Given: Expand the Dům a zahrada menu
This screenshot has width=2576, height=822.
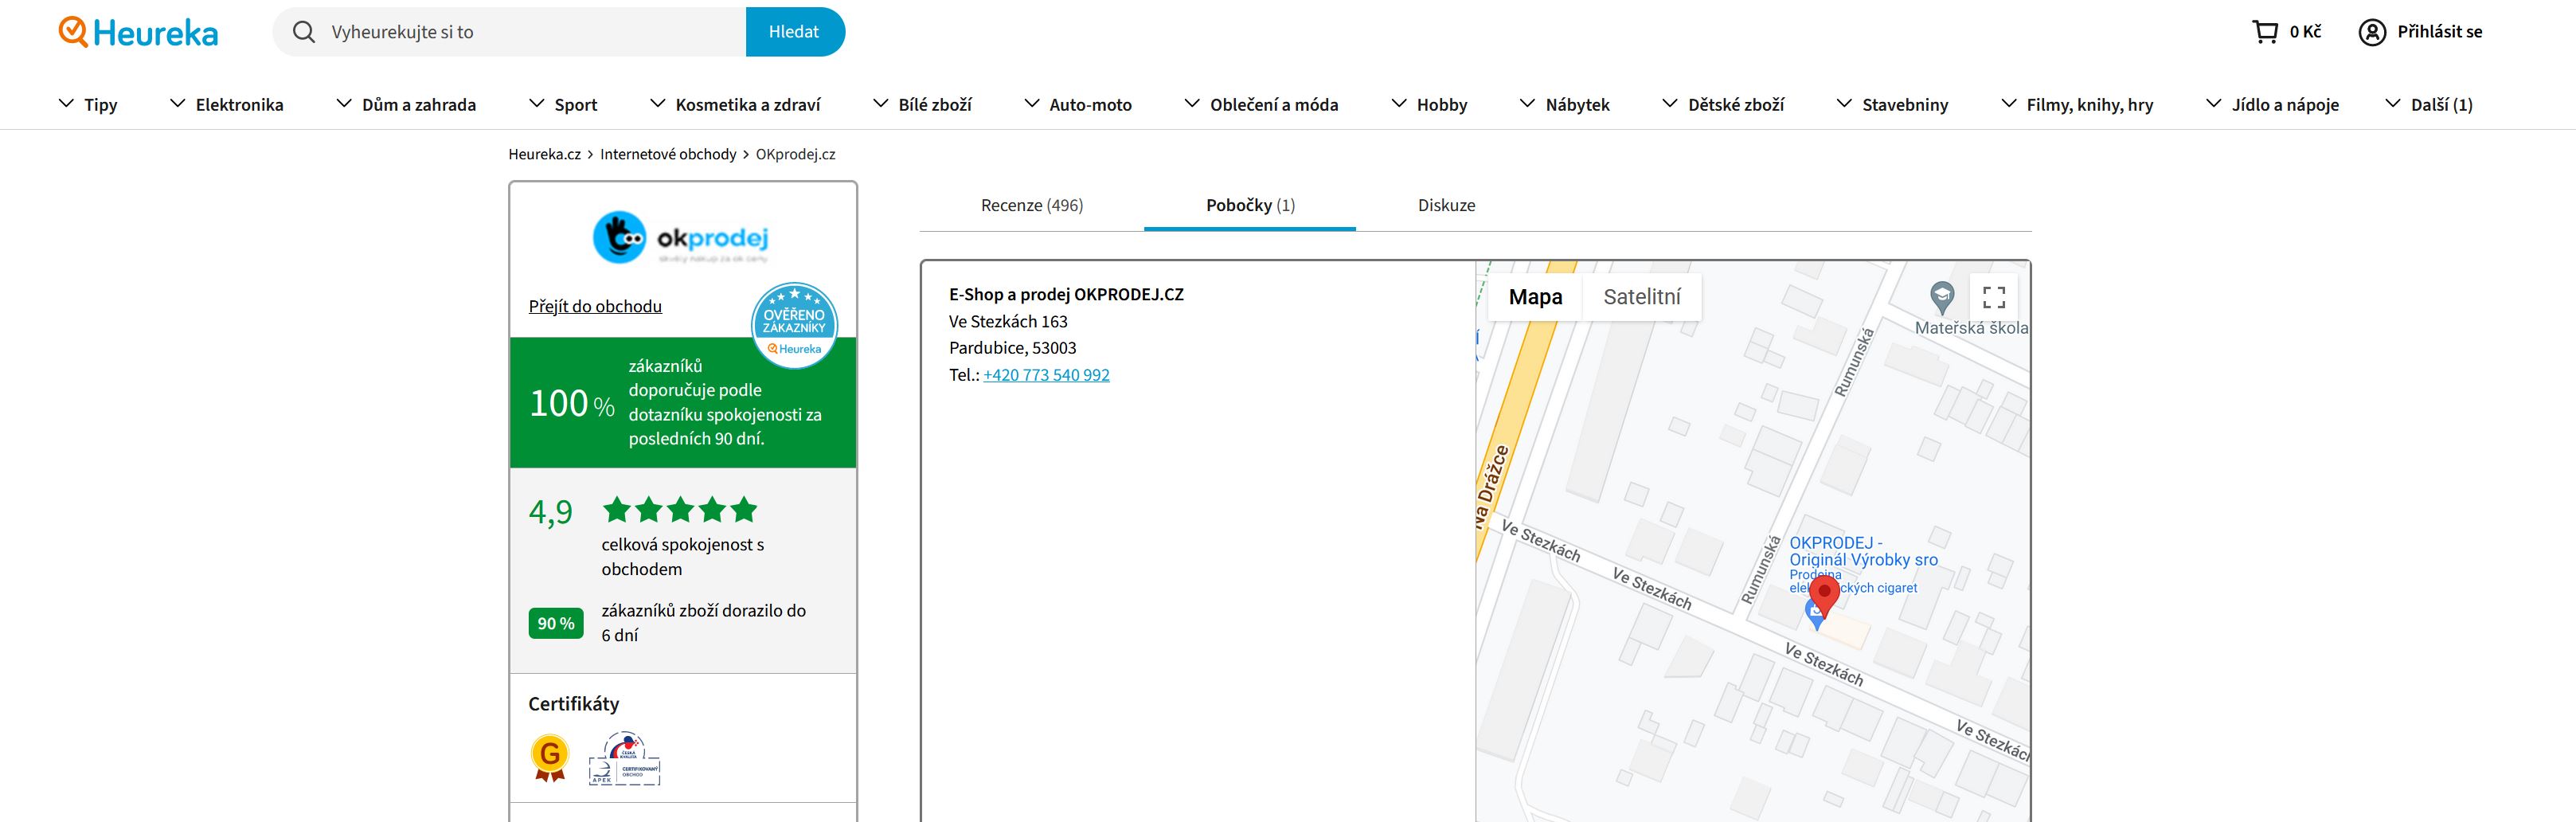Looking at the screenshot, I should pos(406,104).
